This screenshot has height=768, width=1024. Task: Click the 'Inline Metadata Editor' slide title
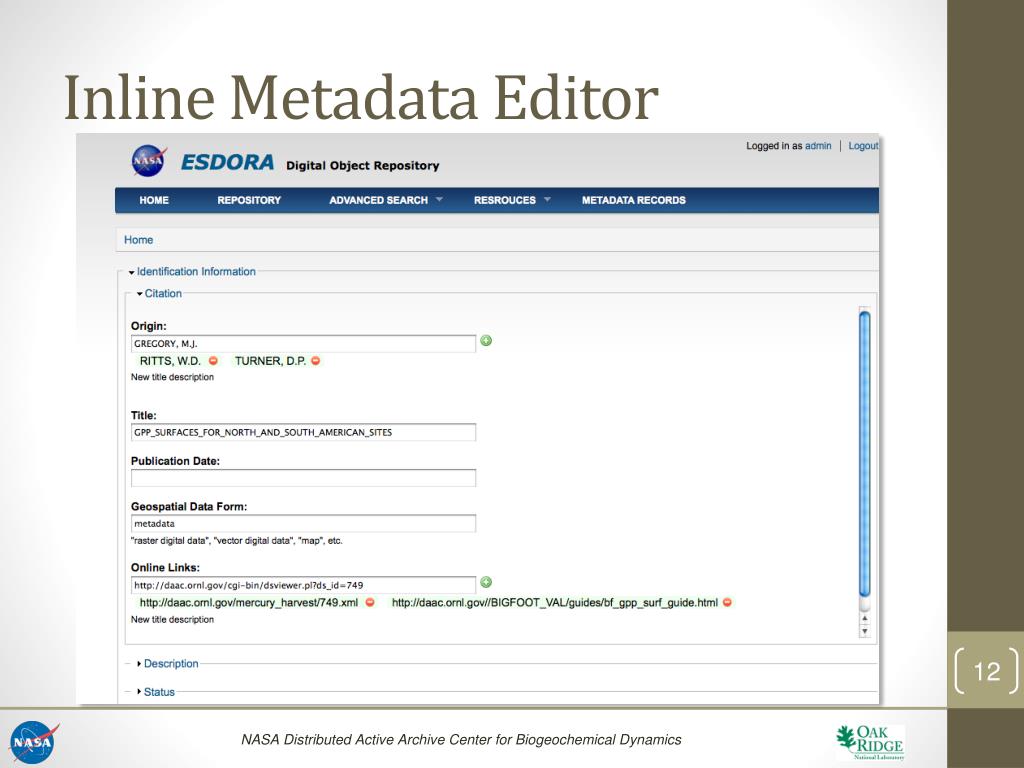[361, 98]
